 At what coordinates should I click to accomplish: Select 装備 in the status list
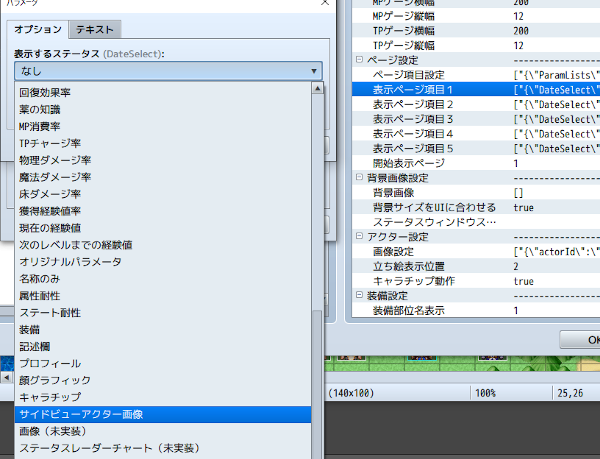pos(163,329)
